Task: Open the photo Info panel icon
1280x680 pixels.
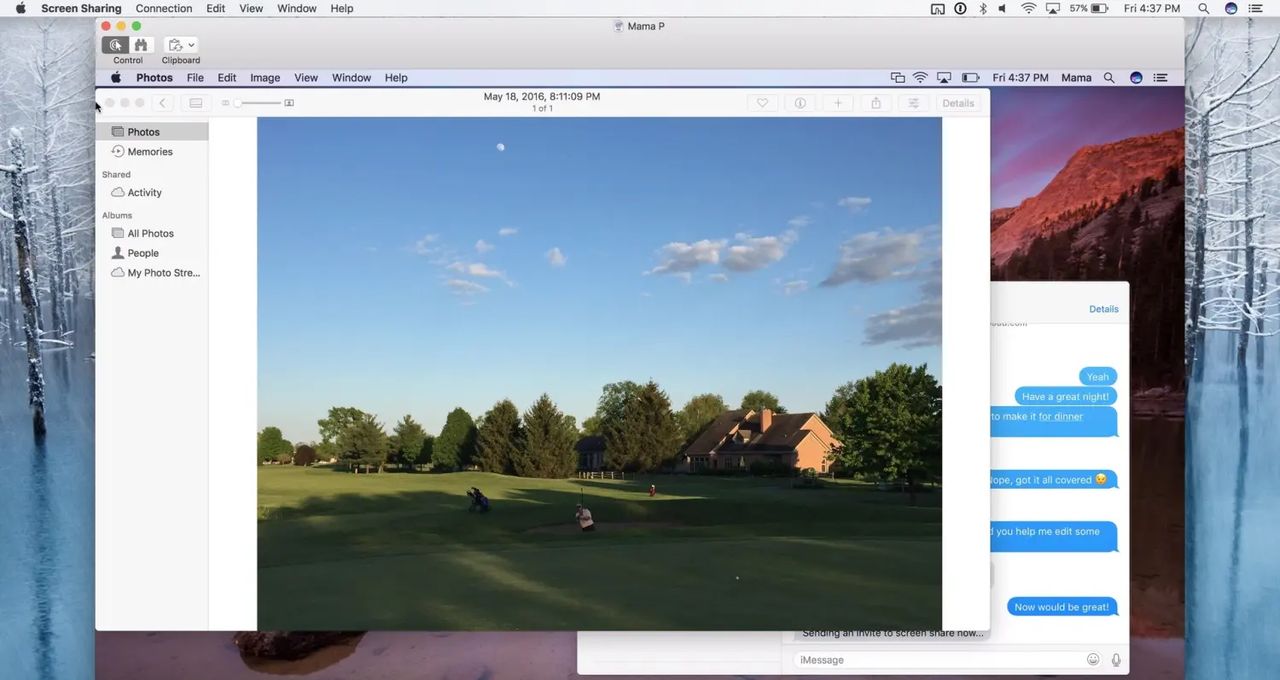Action: click(800, 103)
